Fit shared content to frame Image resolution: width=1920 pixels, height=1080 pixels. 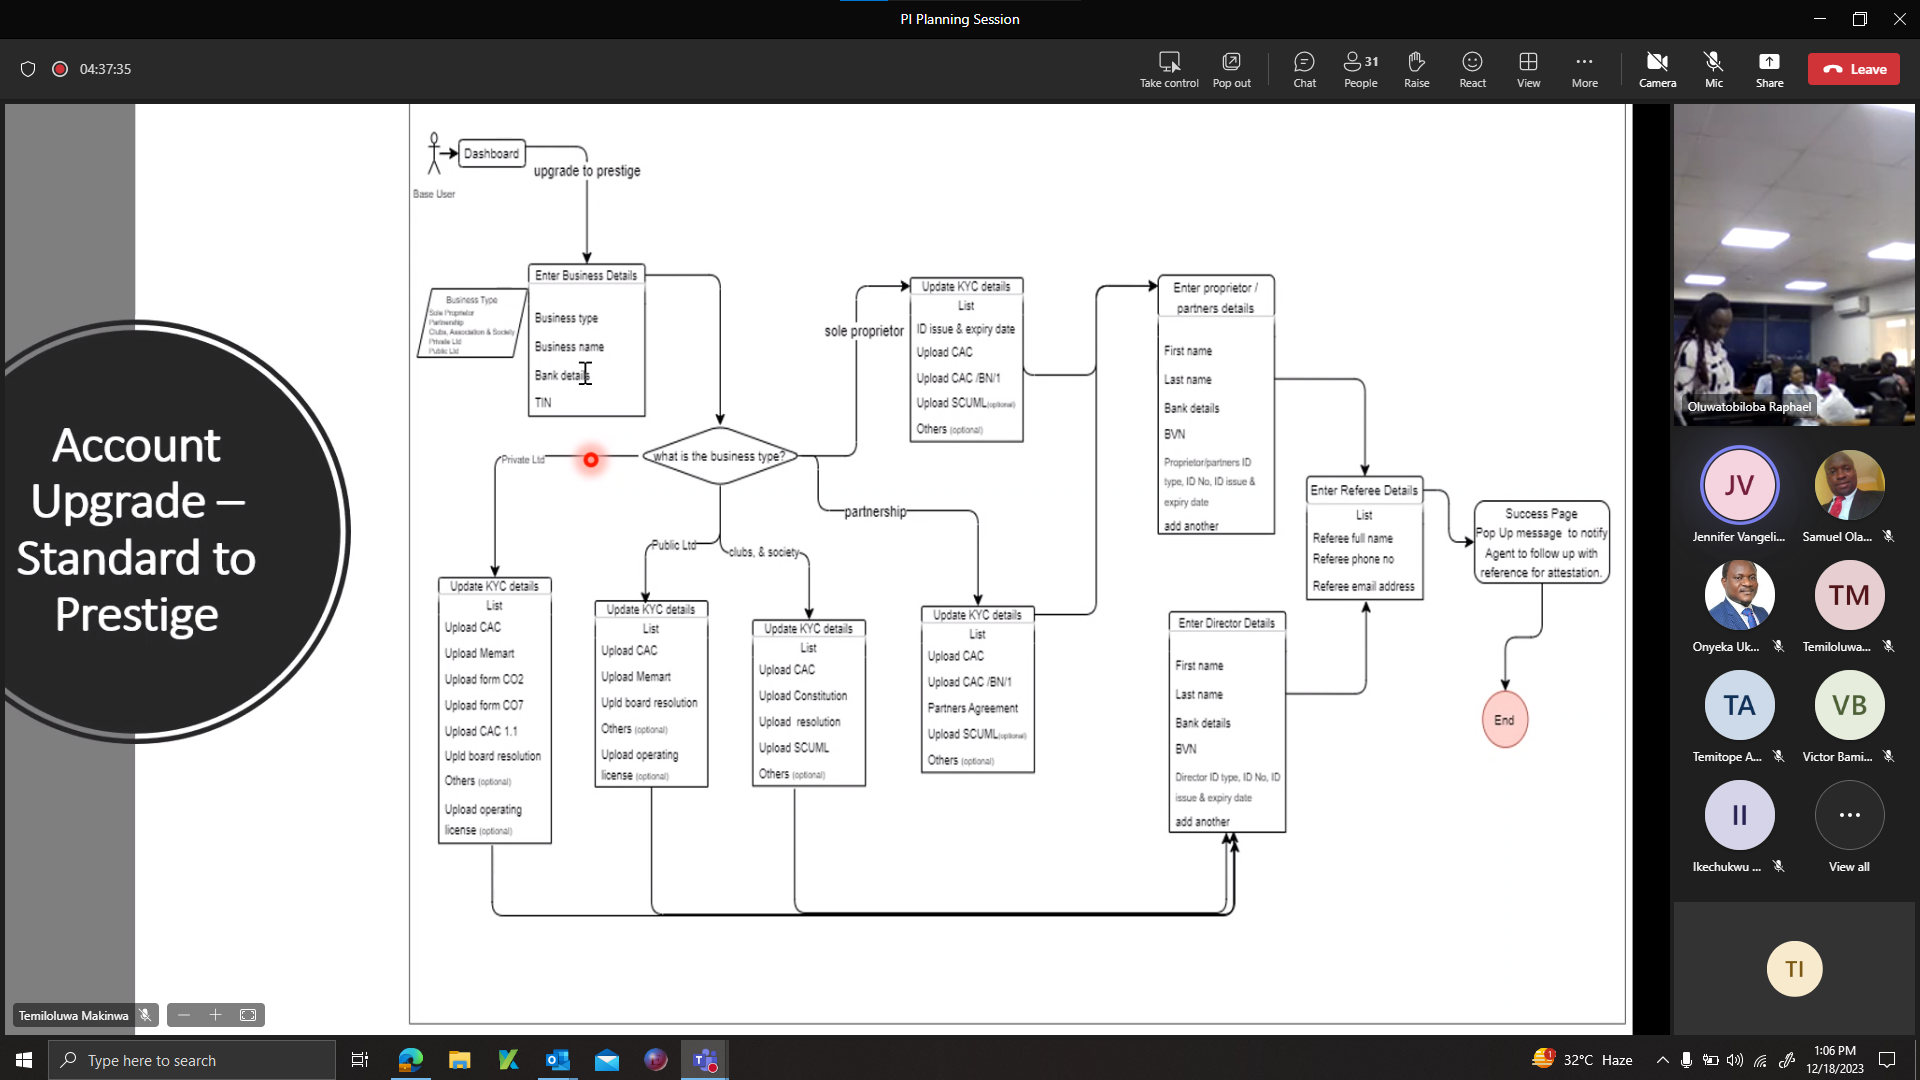click(248, 1015)
